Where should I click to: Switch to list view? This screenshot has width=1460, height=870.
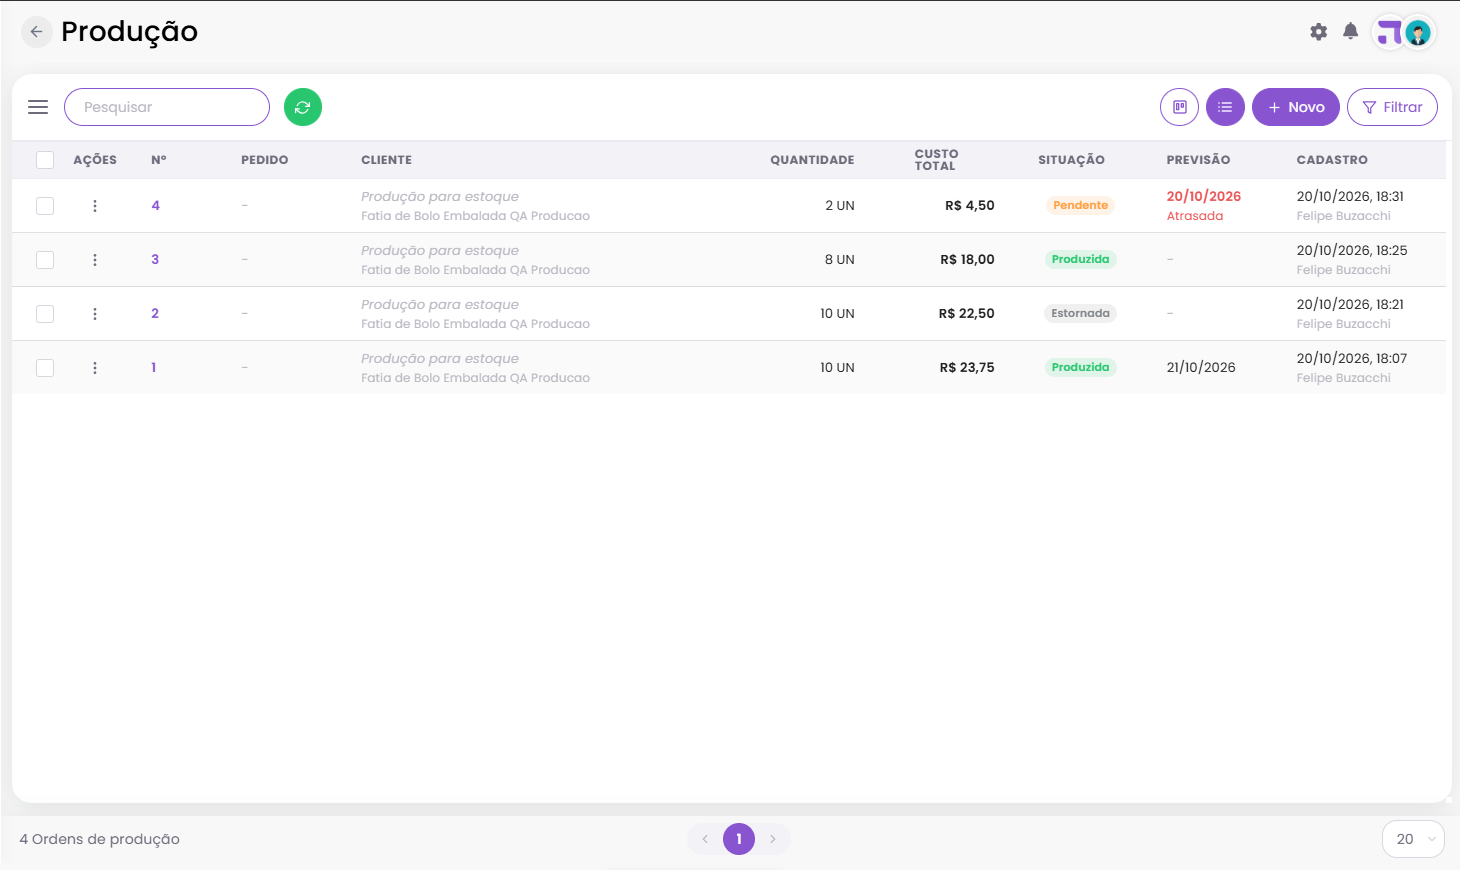tap(1225, 107)
